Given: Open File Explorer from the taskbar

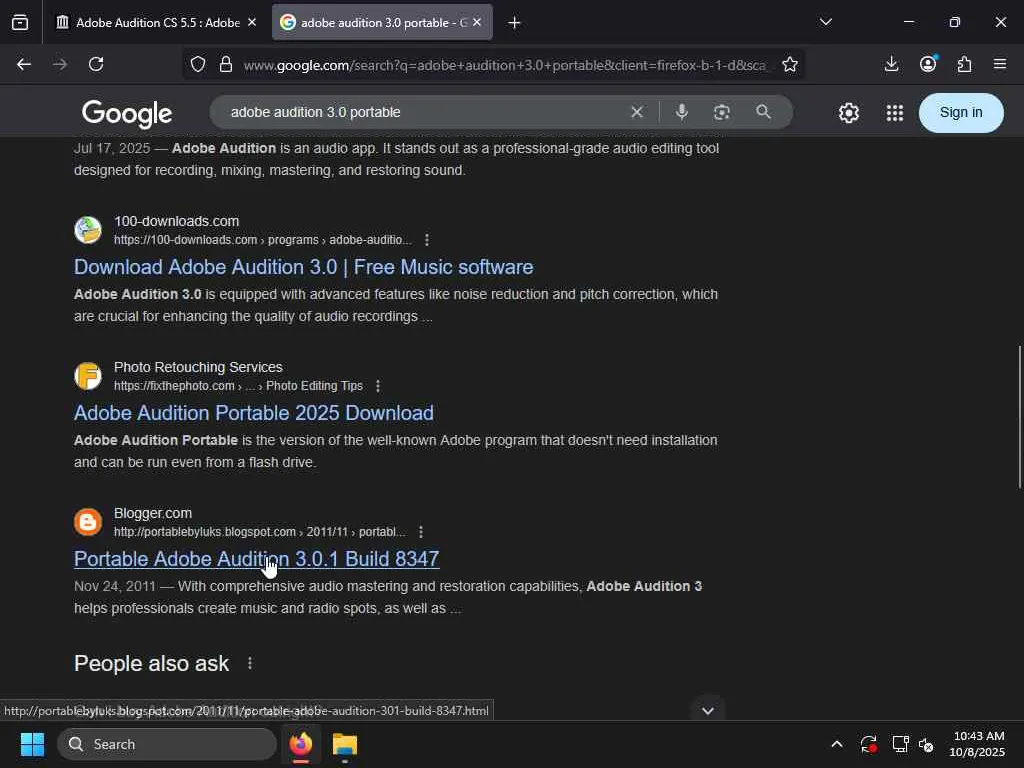Looking at the screenshot, I should (x=345, y=744).
